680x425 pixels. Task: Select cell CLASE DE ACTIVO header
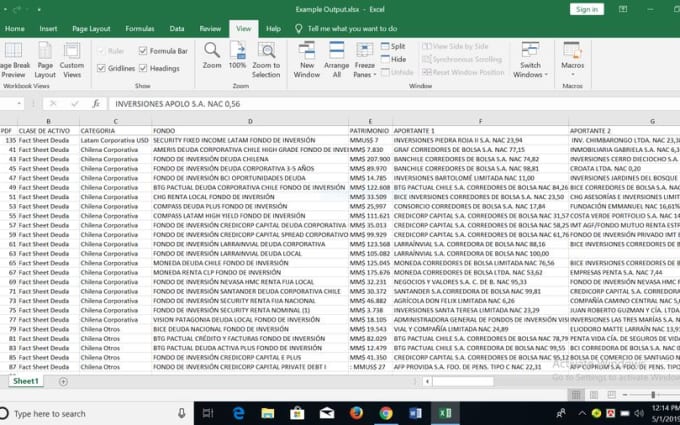pyautogui.click(x=48, y=131)
